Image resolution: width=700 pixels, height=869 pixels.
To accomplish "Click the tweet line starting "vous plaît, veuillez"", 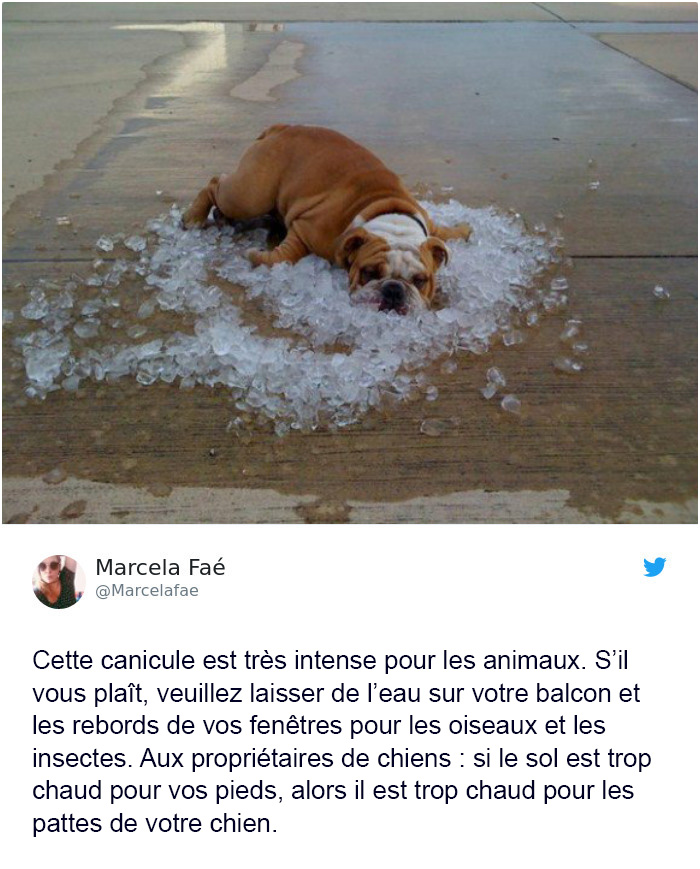I will [336, 693].
